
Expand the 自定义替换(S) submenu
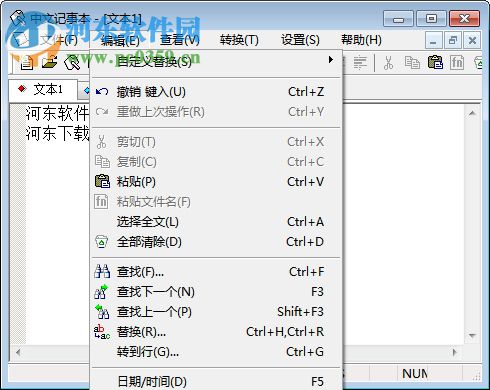coord(216,61)
